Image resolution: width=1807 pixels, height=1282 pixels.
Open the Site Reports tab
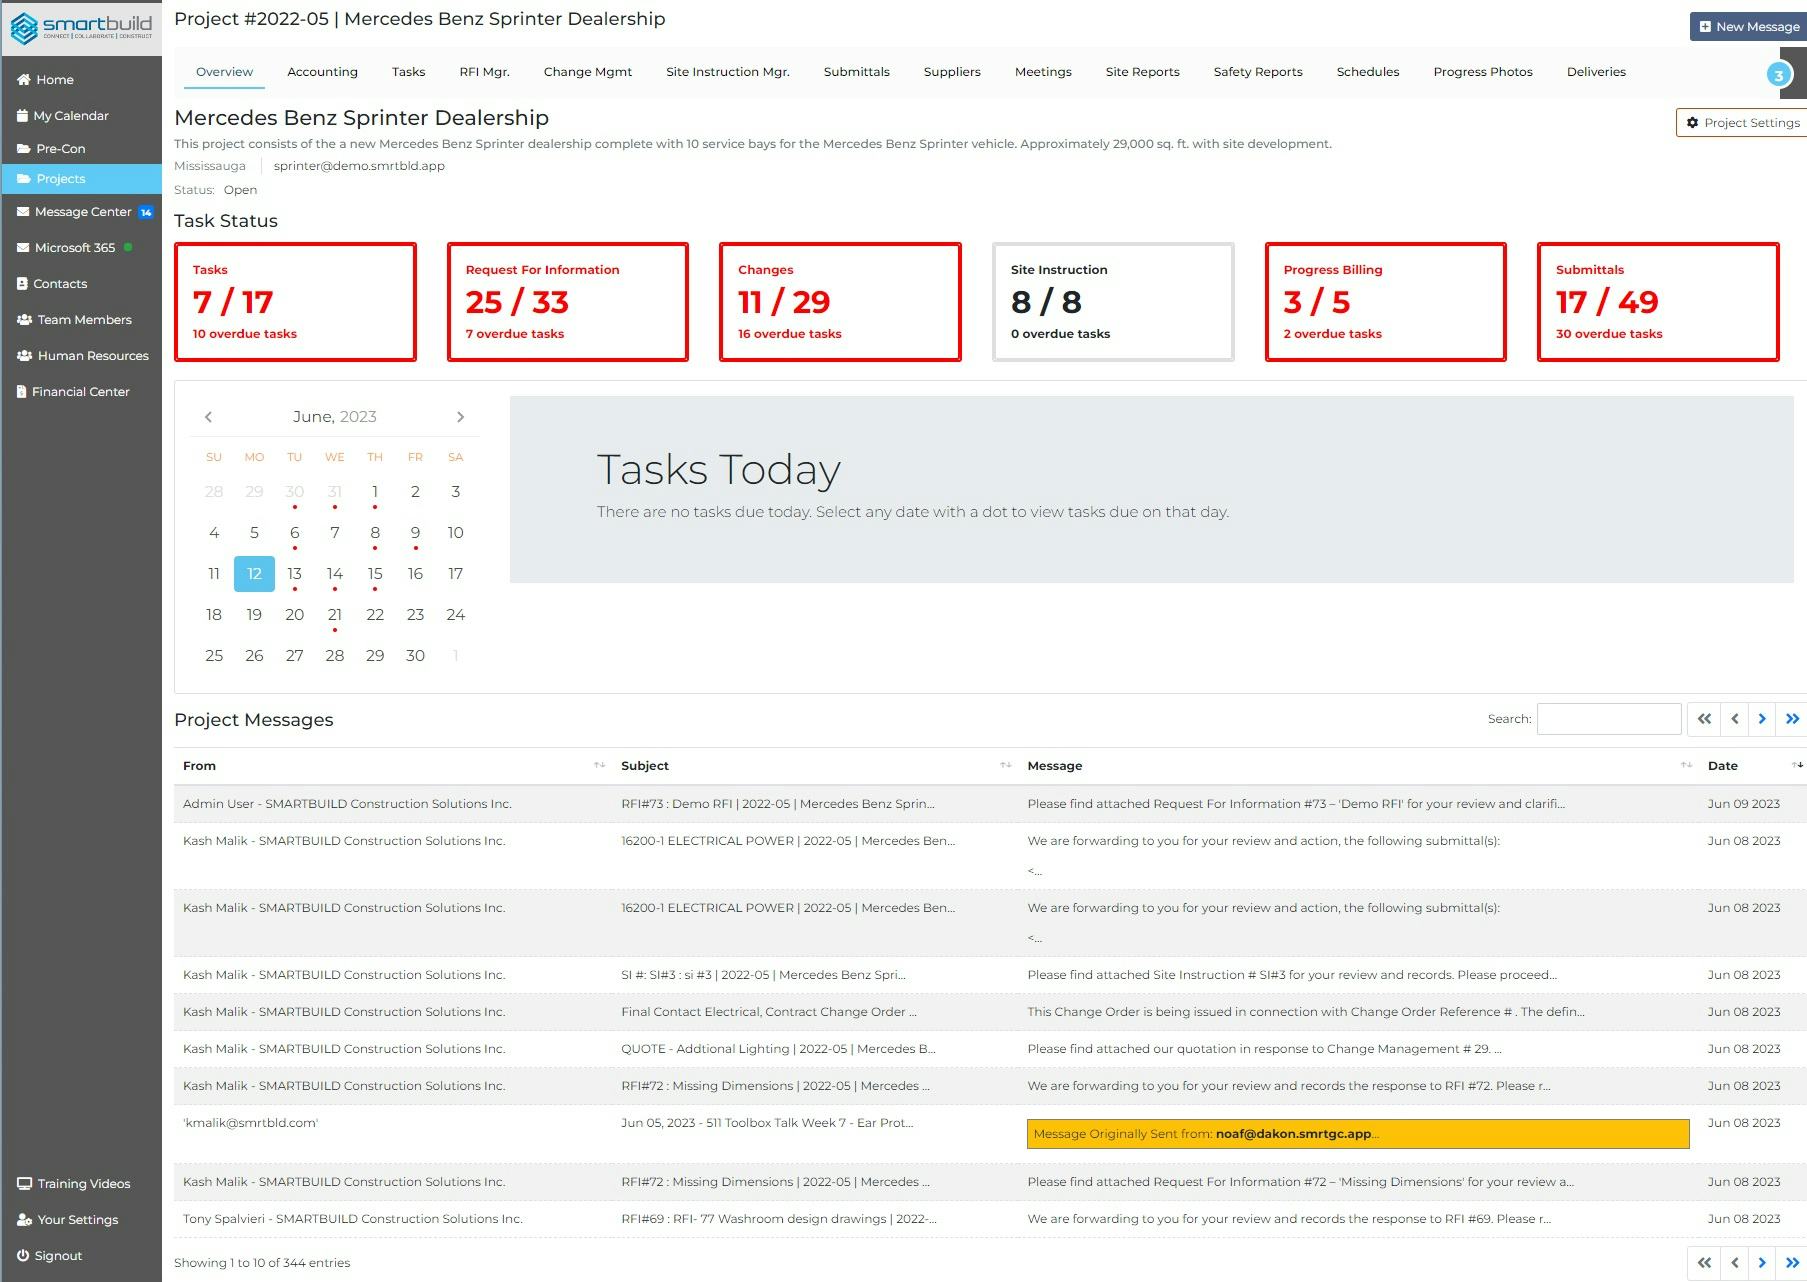coord(1142,71)
